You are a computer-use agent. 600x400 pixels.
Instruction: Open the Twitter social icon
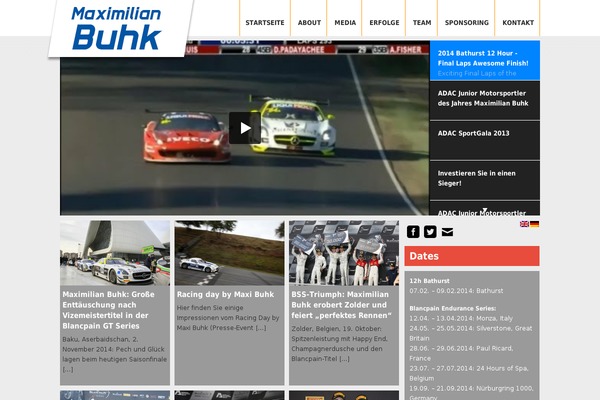pyautogui.click(x=430, y=232)
